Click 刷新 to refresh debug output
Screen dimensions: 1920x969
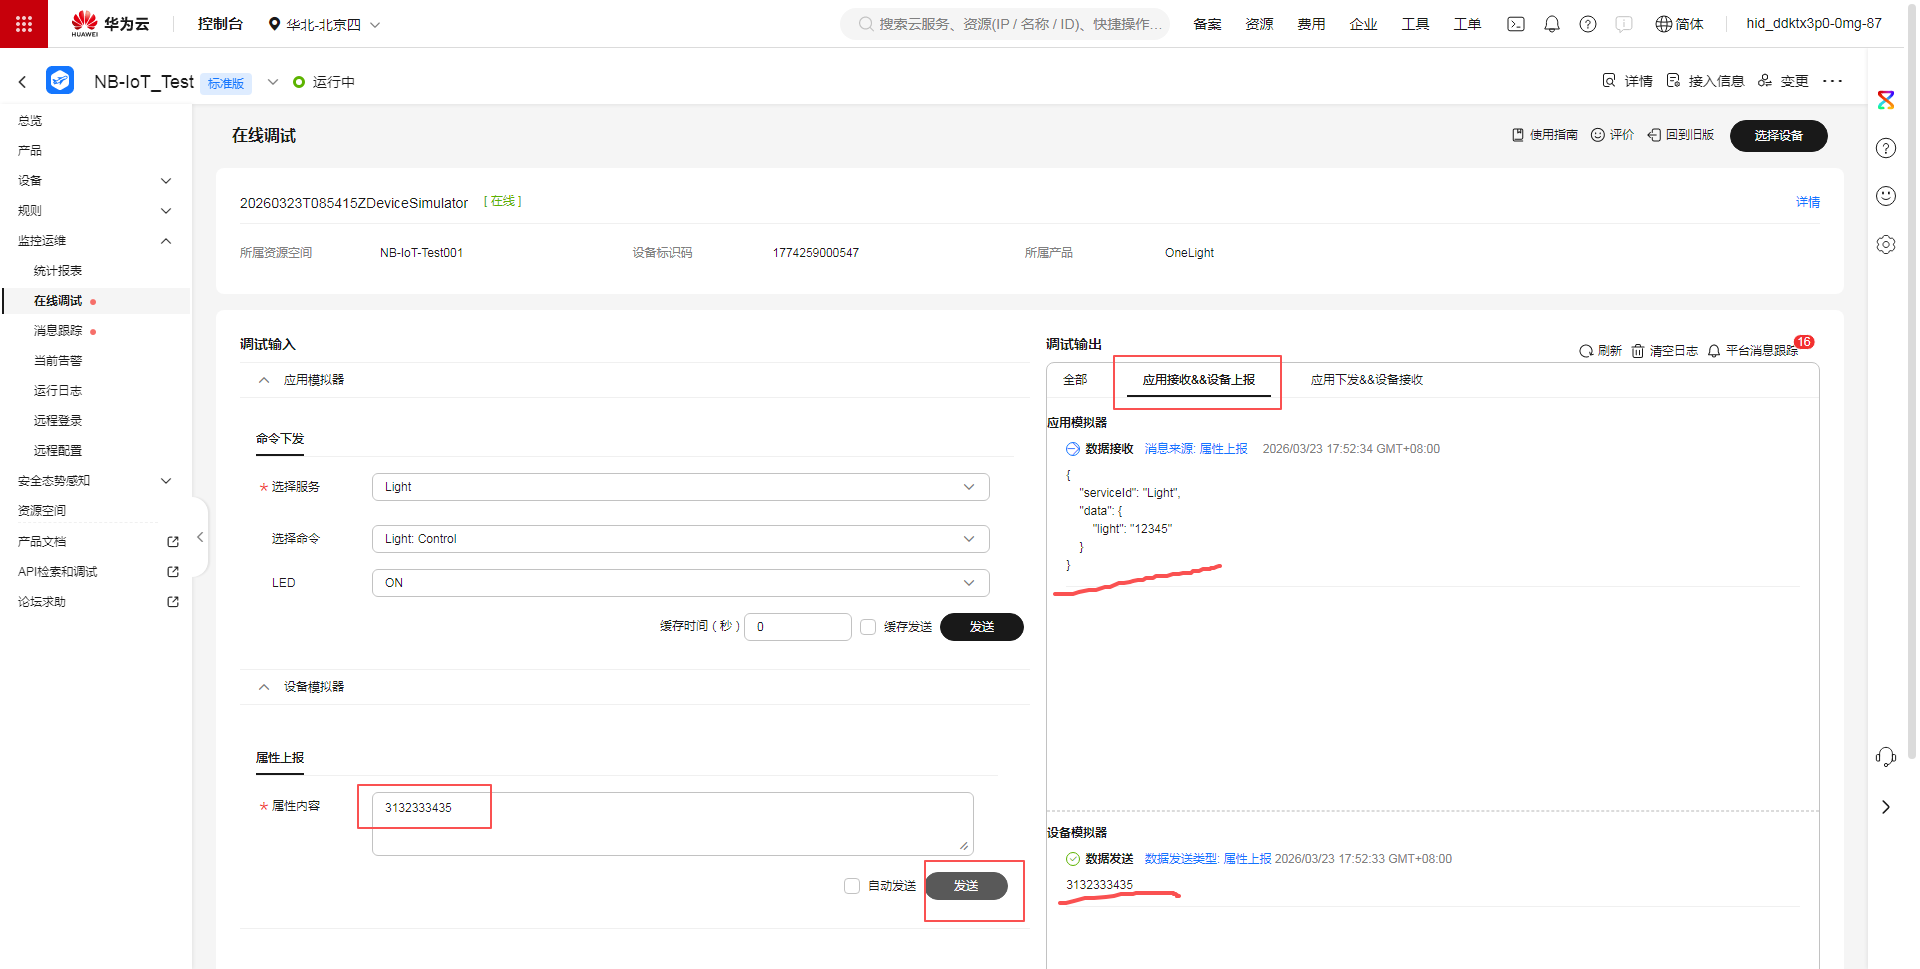[x=1600, y=351]
